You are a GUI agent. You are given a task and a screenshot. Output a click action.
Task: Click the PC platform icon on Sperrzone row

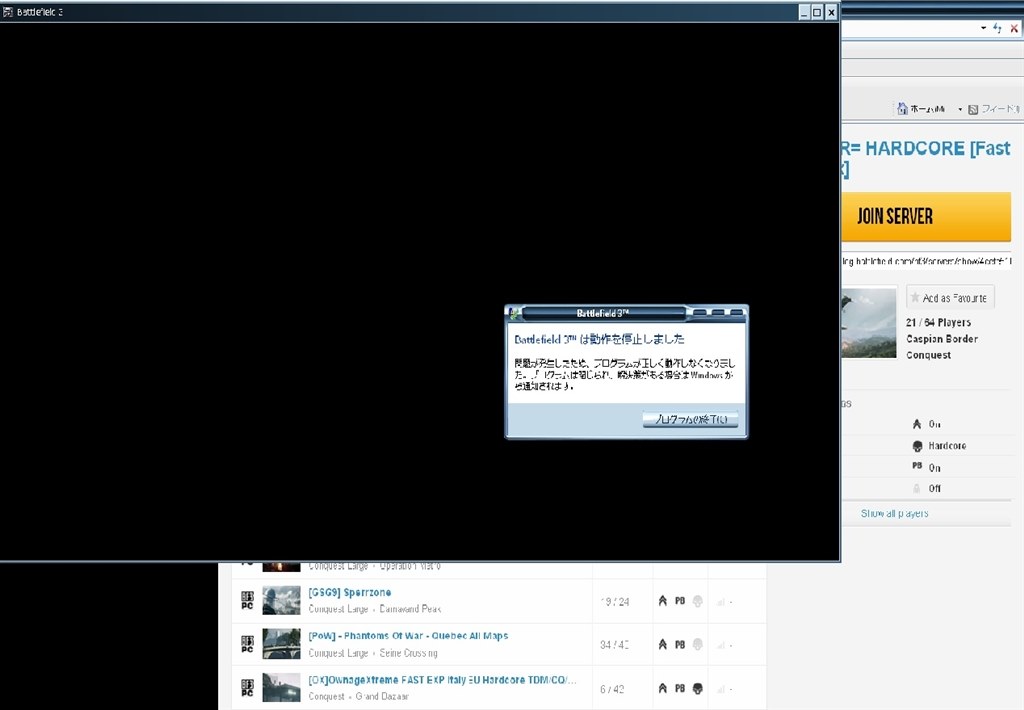coord(247,600)
